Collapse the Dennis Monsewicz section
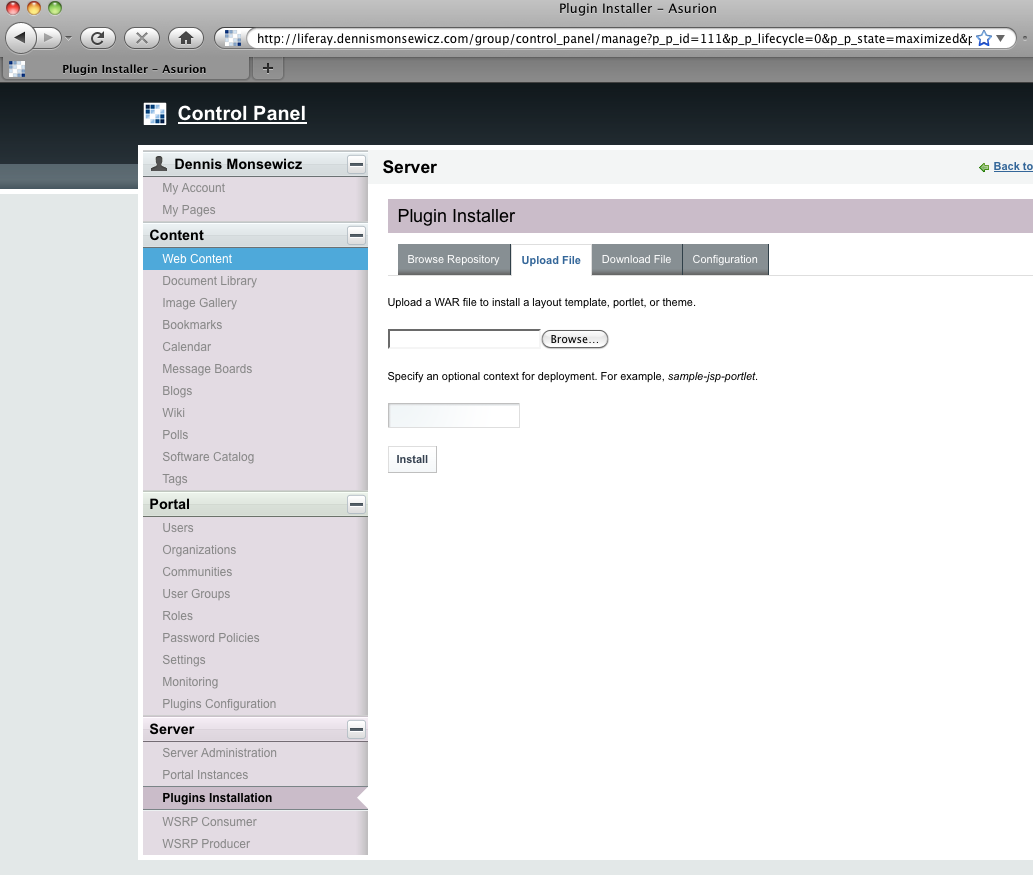The image size is (1033, 875). [x=356, y=164]
